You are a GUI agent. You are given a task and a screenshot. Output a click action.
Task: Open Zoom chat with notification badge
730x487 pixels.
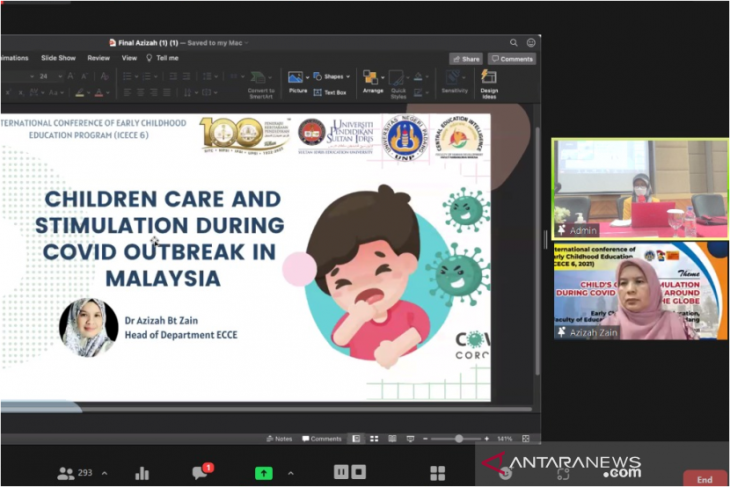[x=199, y=473]
